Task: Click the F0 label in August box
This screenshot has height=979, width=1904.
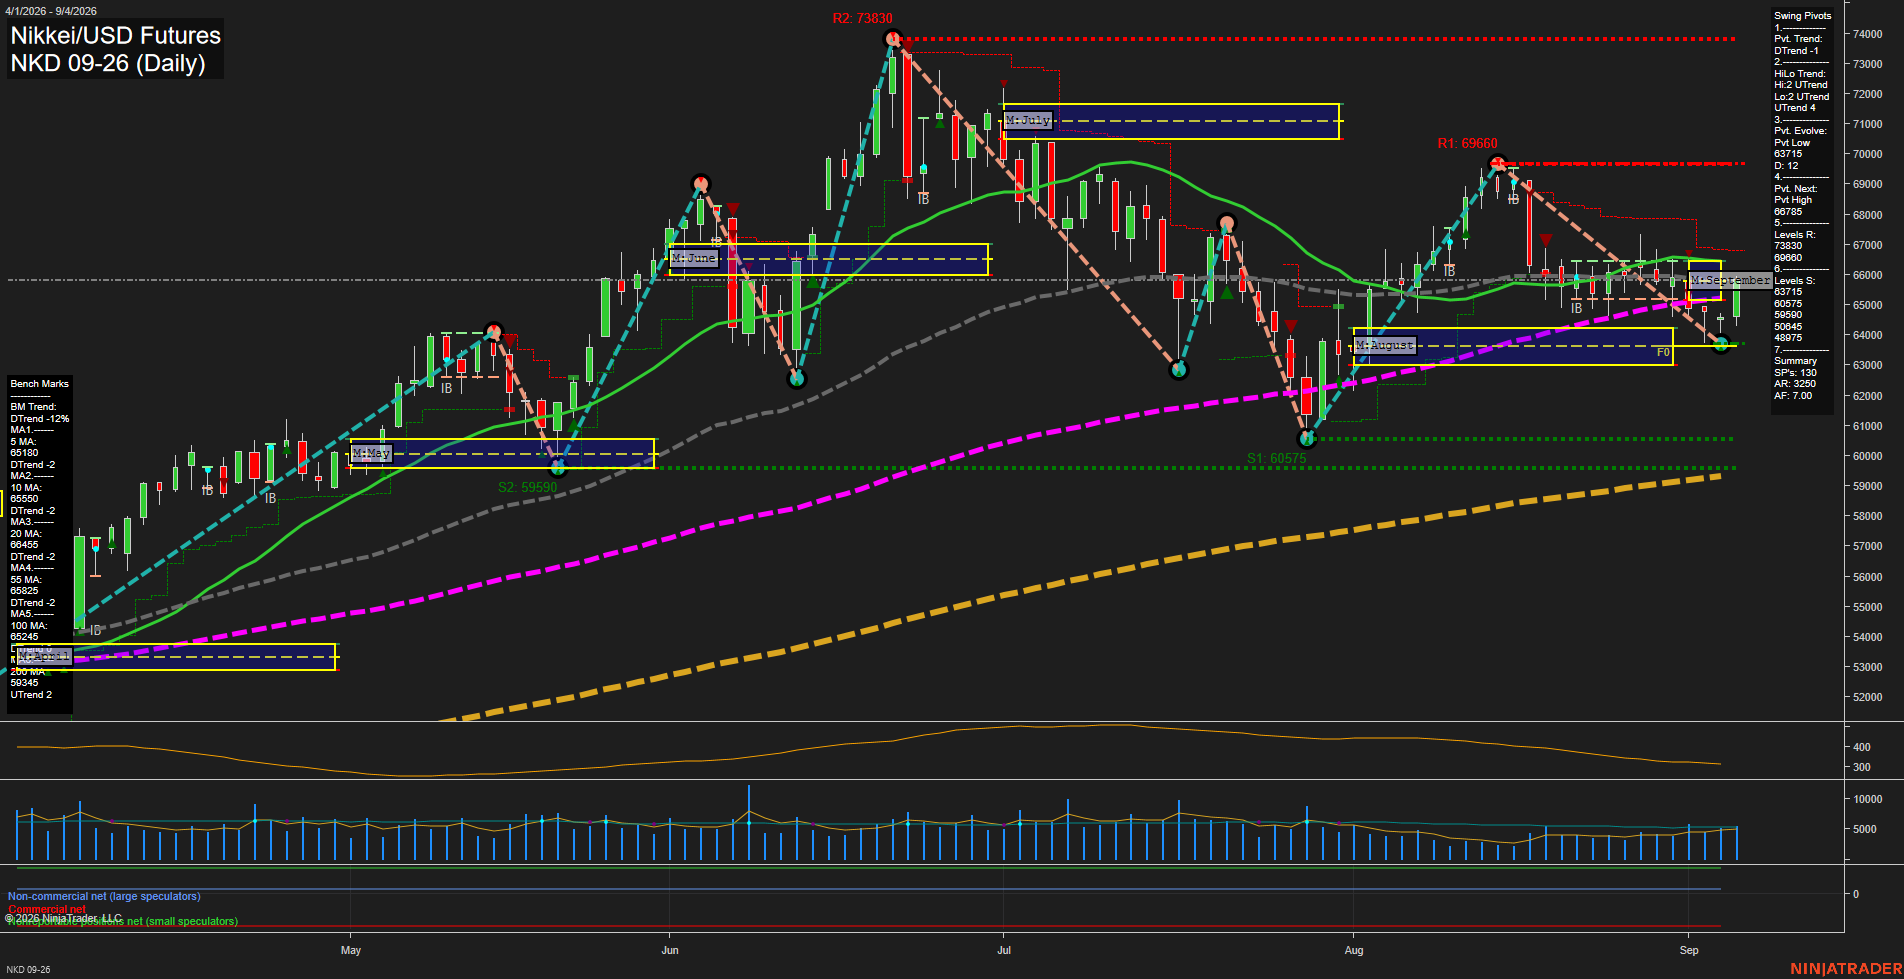Action: 1663,352
